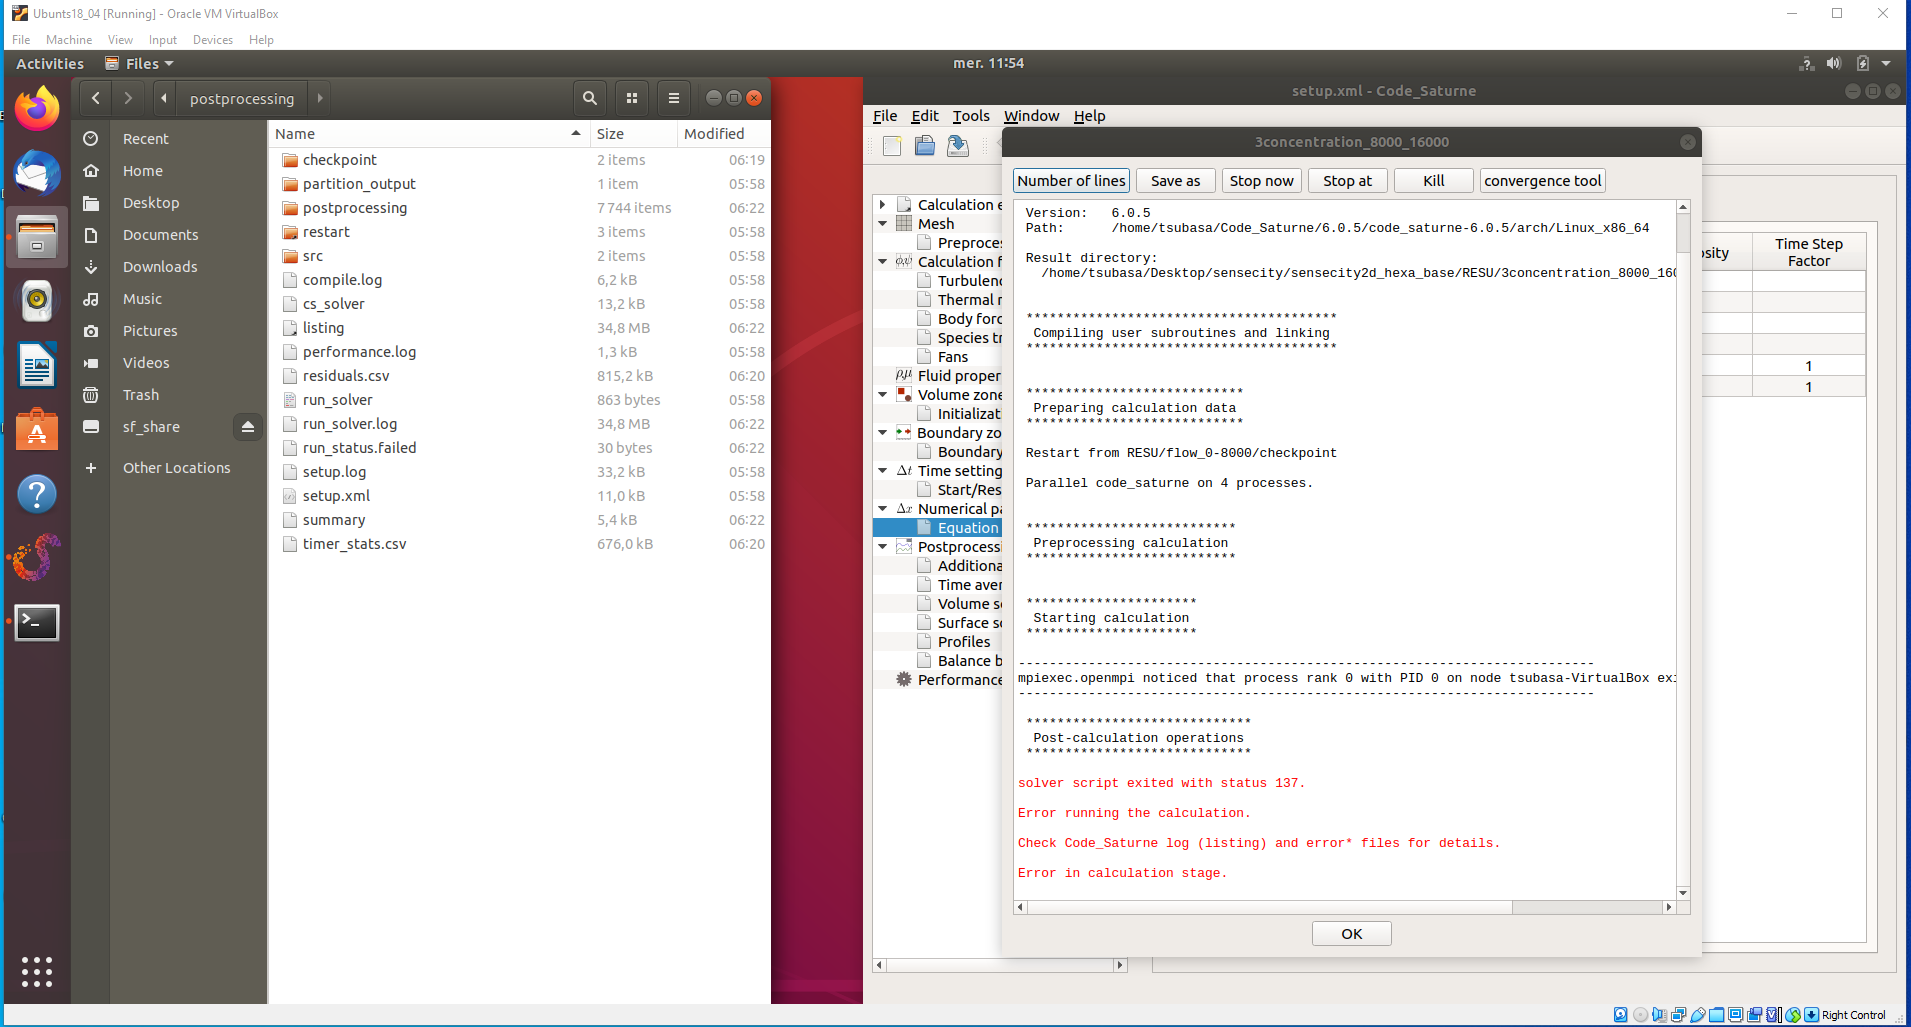Launch Firefox from the dock
This screenshot has width=1911, height=1027.
[37, 108]
